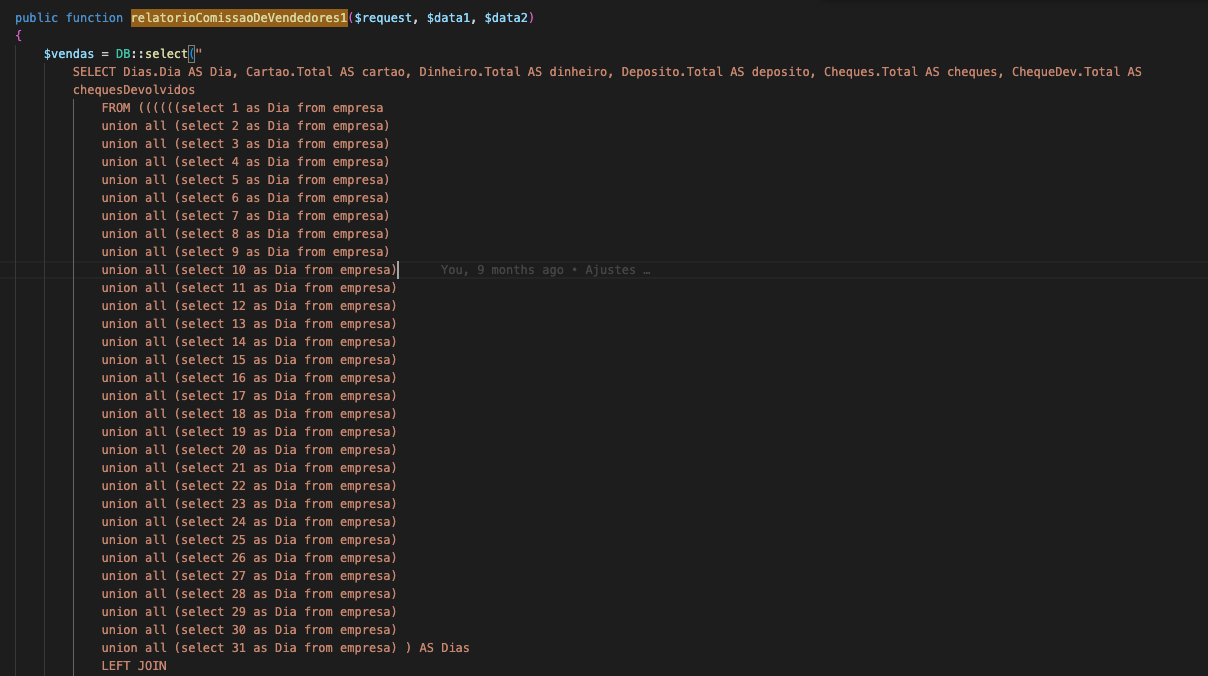Click the highlighted relatorioComissaoDeVendedores1 function name

238,18
